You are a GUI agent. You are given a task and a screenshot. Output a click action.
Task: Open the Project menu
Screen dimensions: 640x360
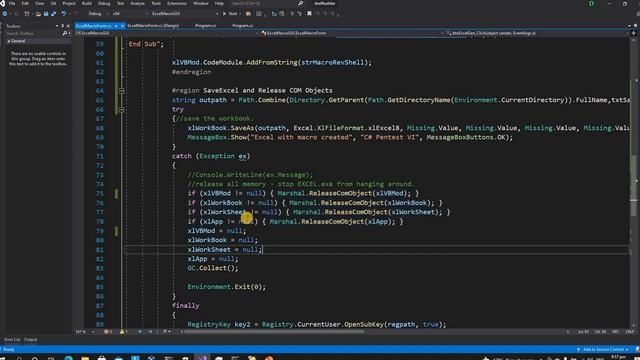pyautogui.click(x=69, y=3)
